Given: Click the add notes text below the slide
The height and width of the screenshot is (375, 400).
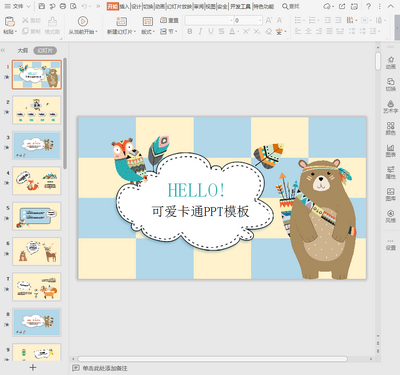Looking at the screenshot, I should pyautogui.click(x=105, y=368).
